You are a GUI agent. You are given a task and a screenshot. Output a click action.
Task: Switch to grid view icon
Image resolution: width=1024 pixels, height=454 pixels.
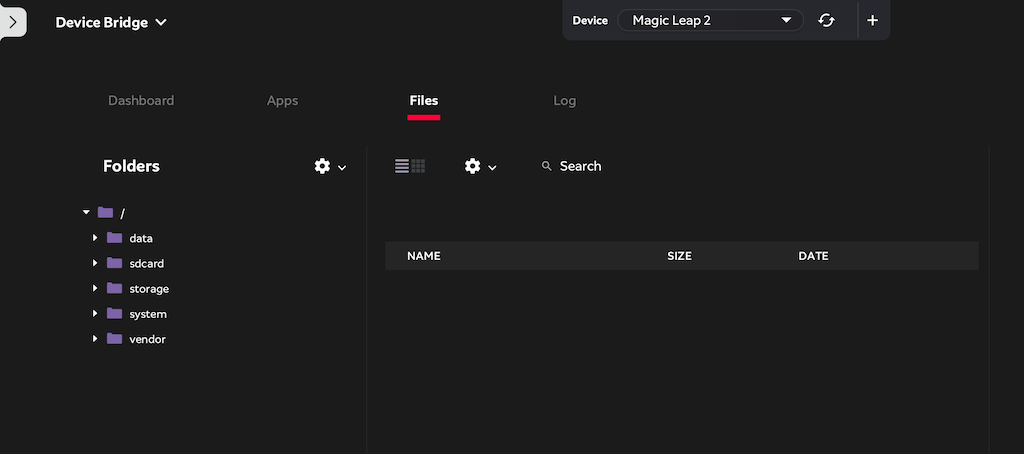click(418, 166)
